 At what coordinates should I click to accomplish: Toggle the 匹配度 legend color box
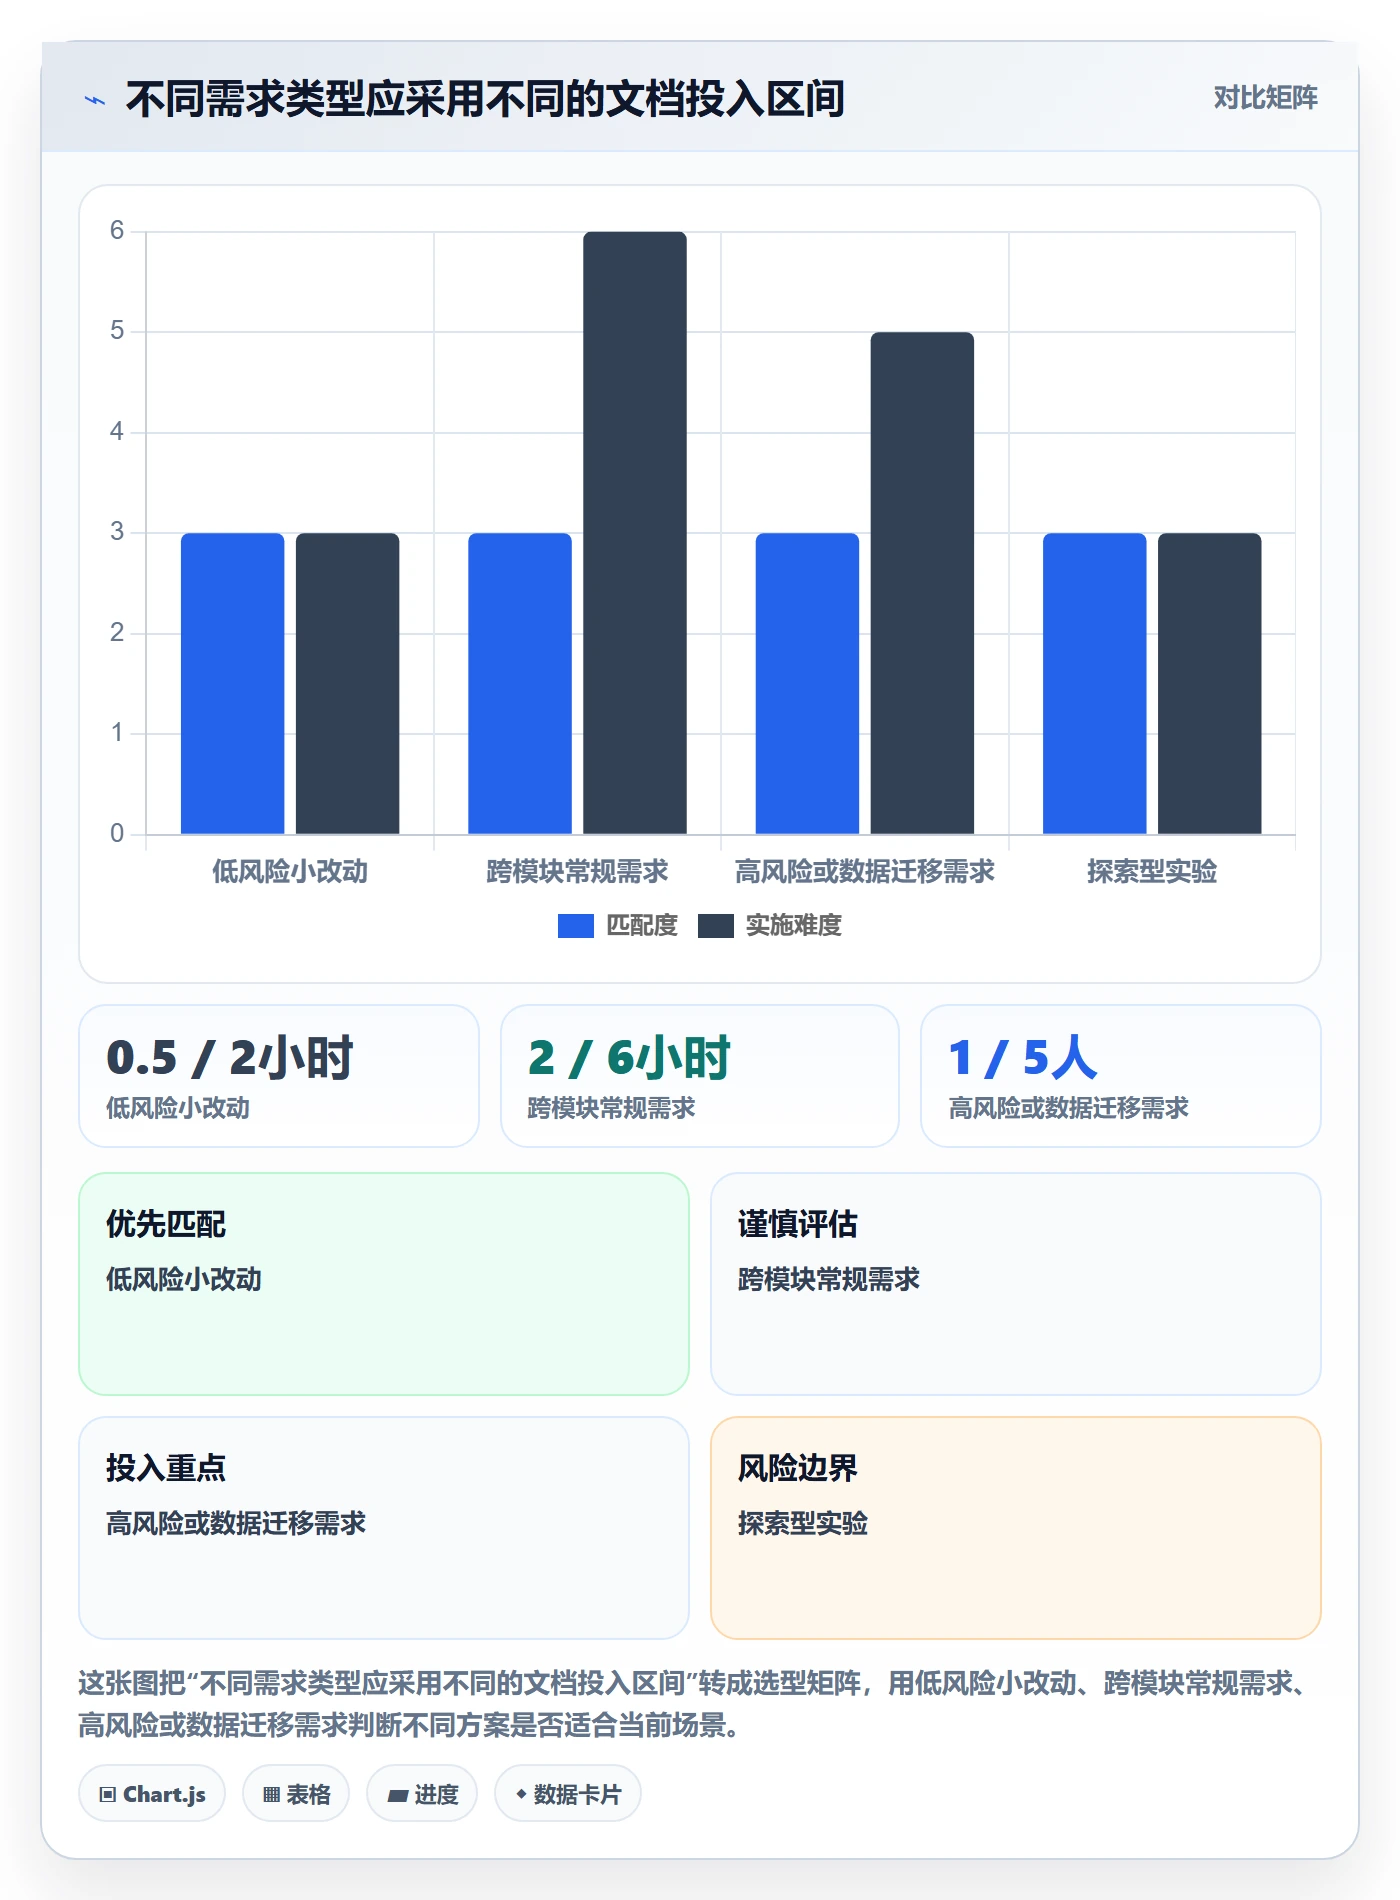click(x=576, y=926)
